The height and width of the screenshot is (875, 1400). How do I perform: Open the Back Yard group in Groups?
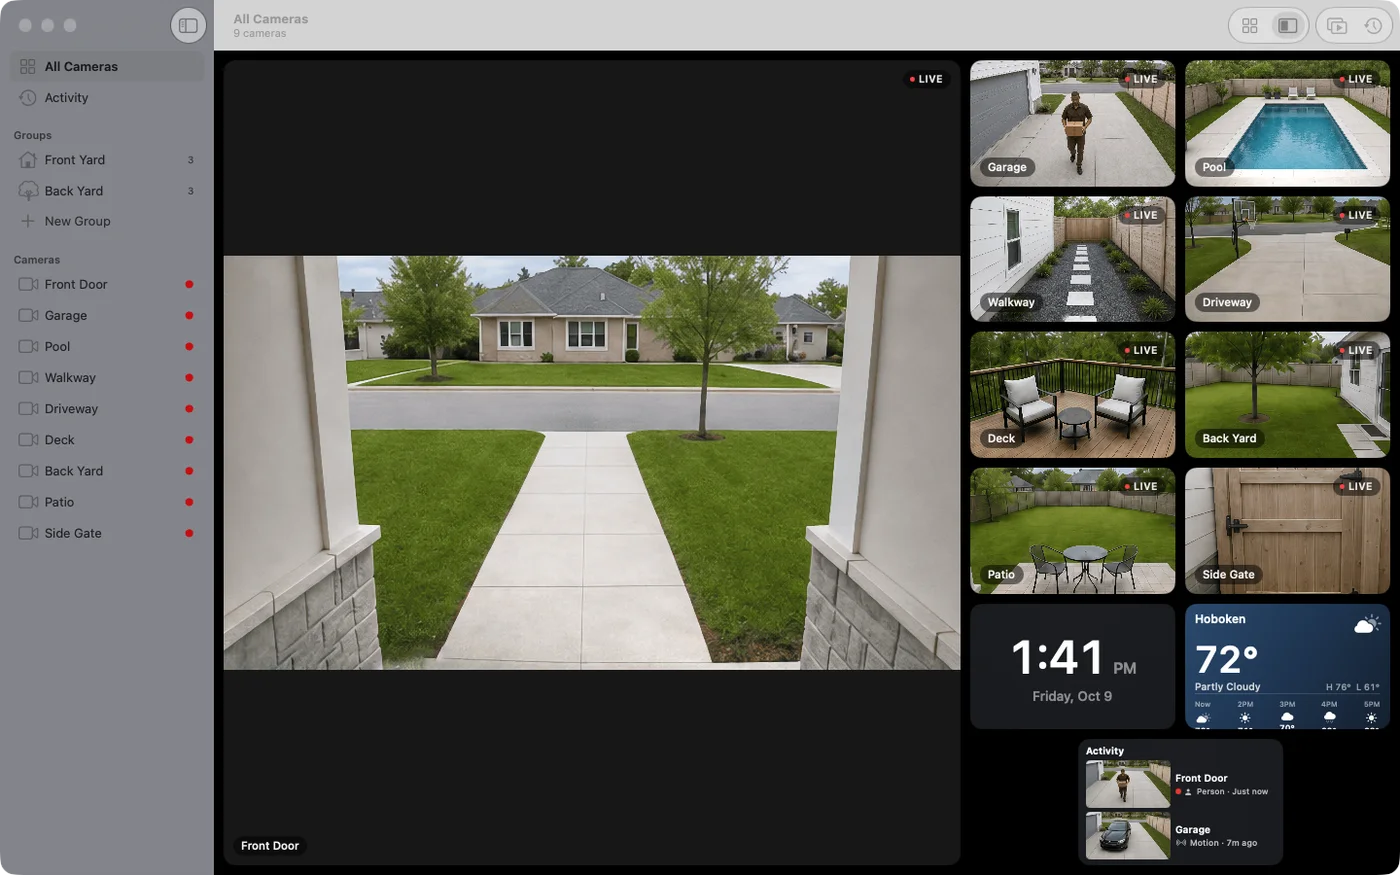click(x=107, y=191)
